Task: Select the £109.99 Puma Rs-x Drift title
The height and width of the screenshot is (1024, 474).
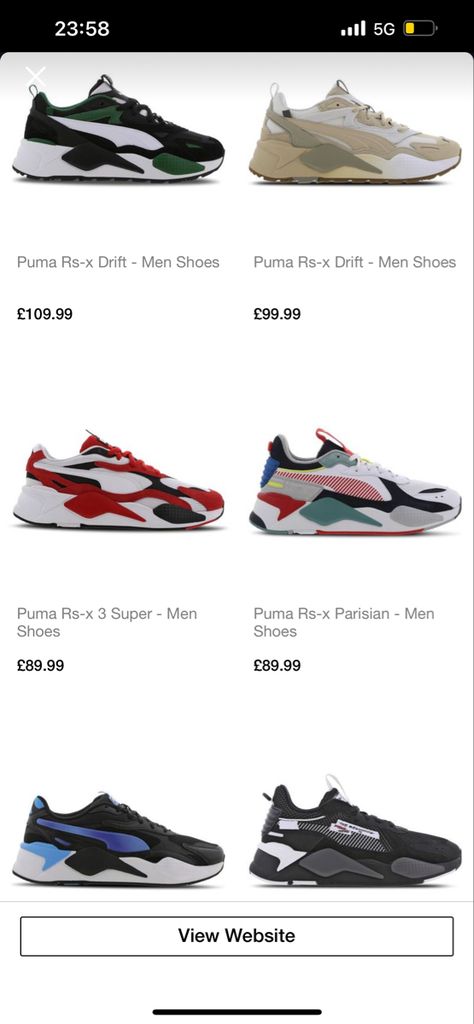Action: 118,262
